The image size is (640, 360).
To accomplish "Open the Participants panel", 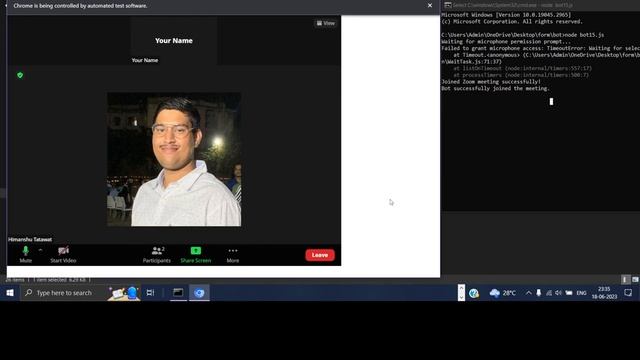I will pyautogui.click(x=157, y=254).
